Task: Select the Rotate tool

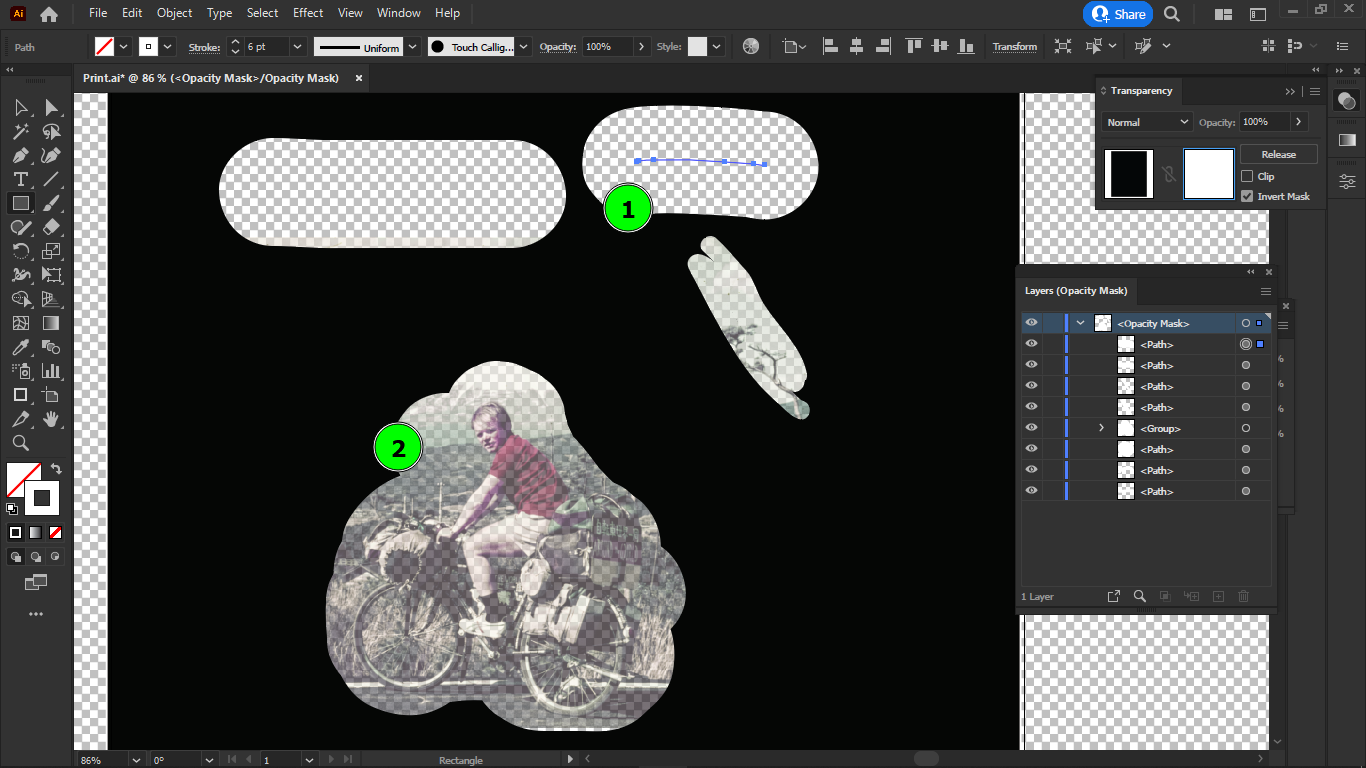Action: coord(22,251)
